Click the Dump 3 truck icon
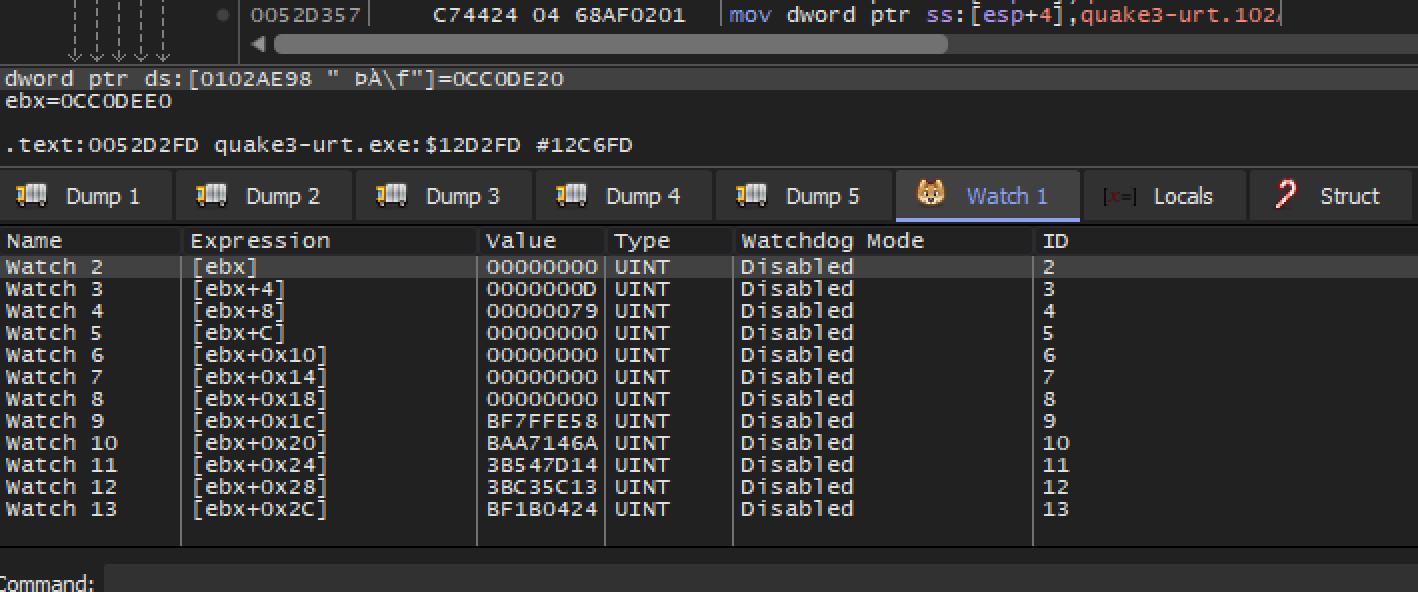The width and height of the screenshot is (1418, 592). click(x=392, y=194)
